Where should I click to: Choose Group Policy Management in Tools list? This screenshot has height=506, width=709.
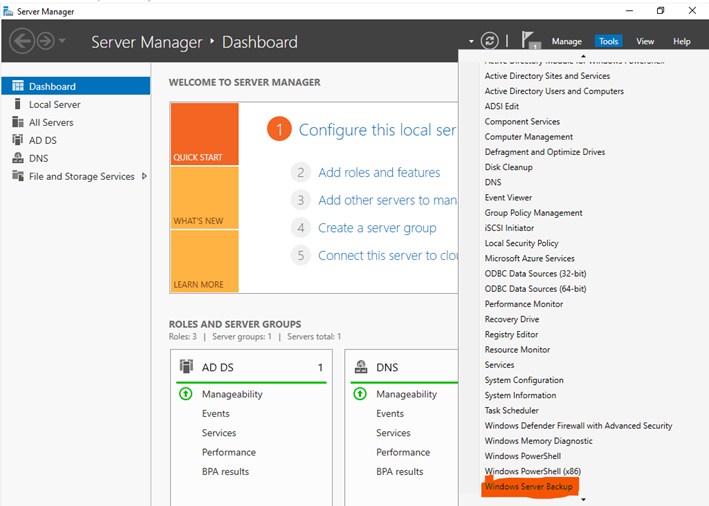[533, 213]
